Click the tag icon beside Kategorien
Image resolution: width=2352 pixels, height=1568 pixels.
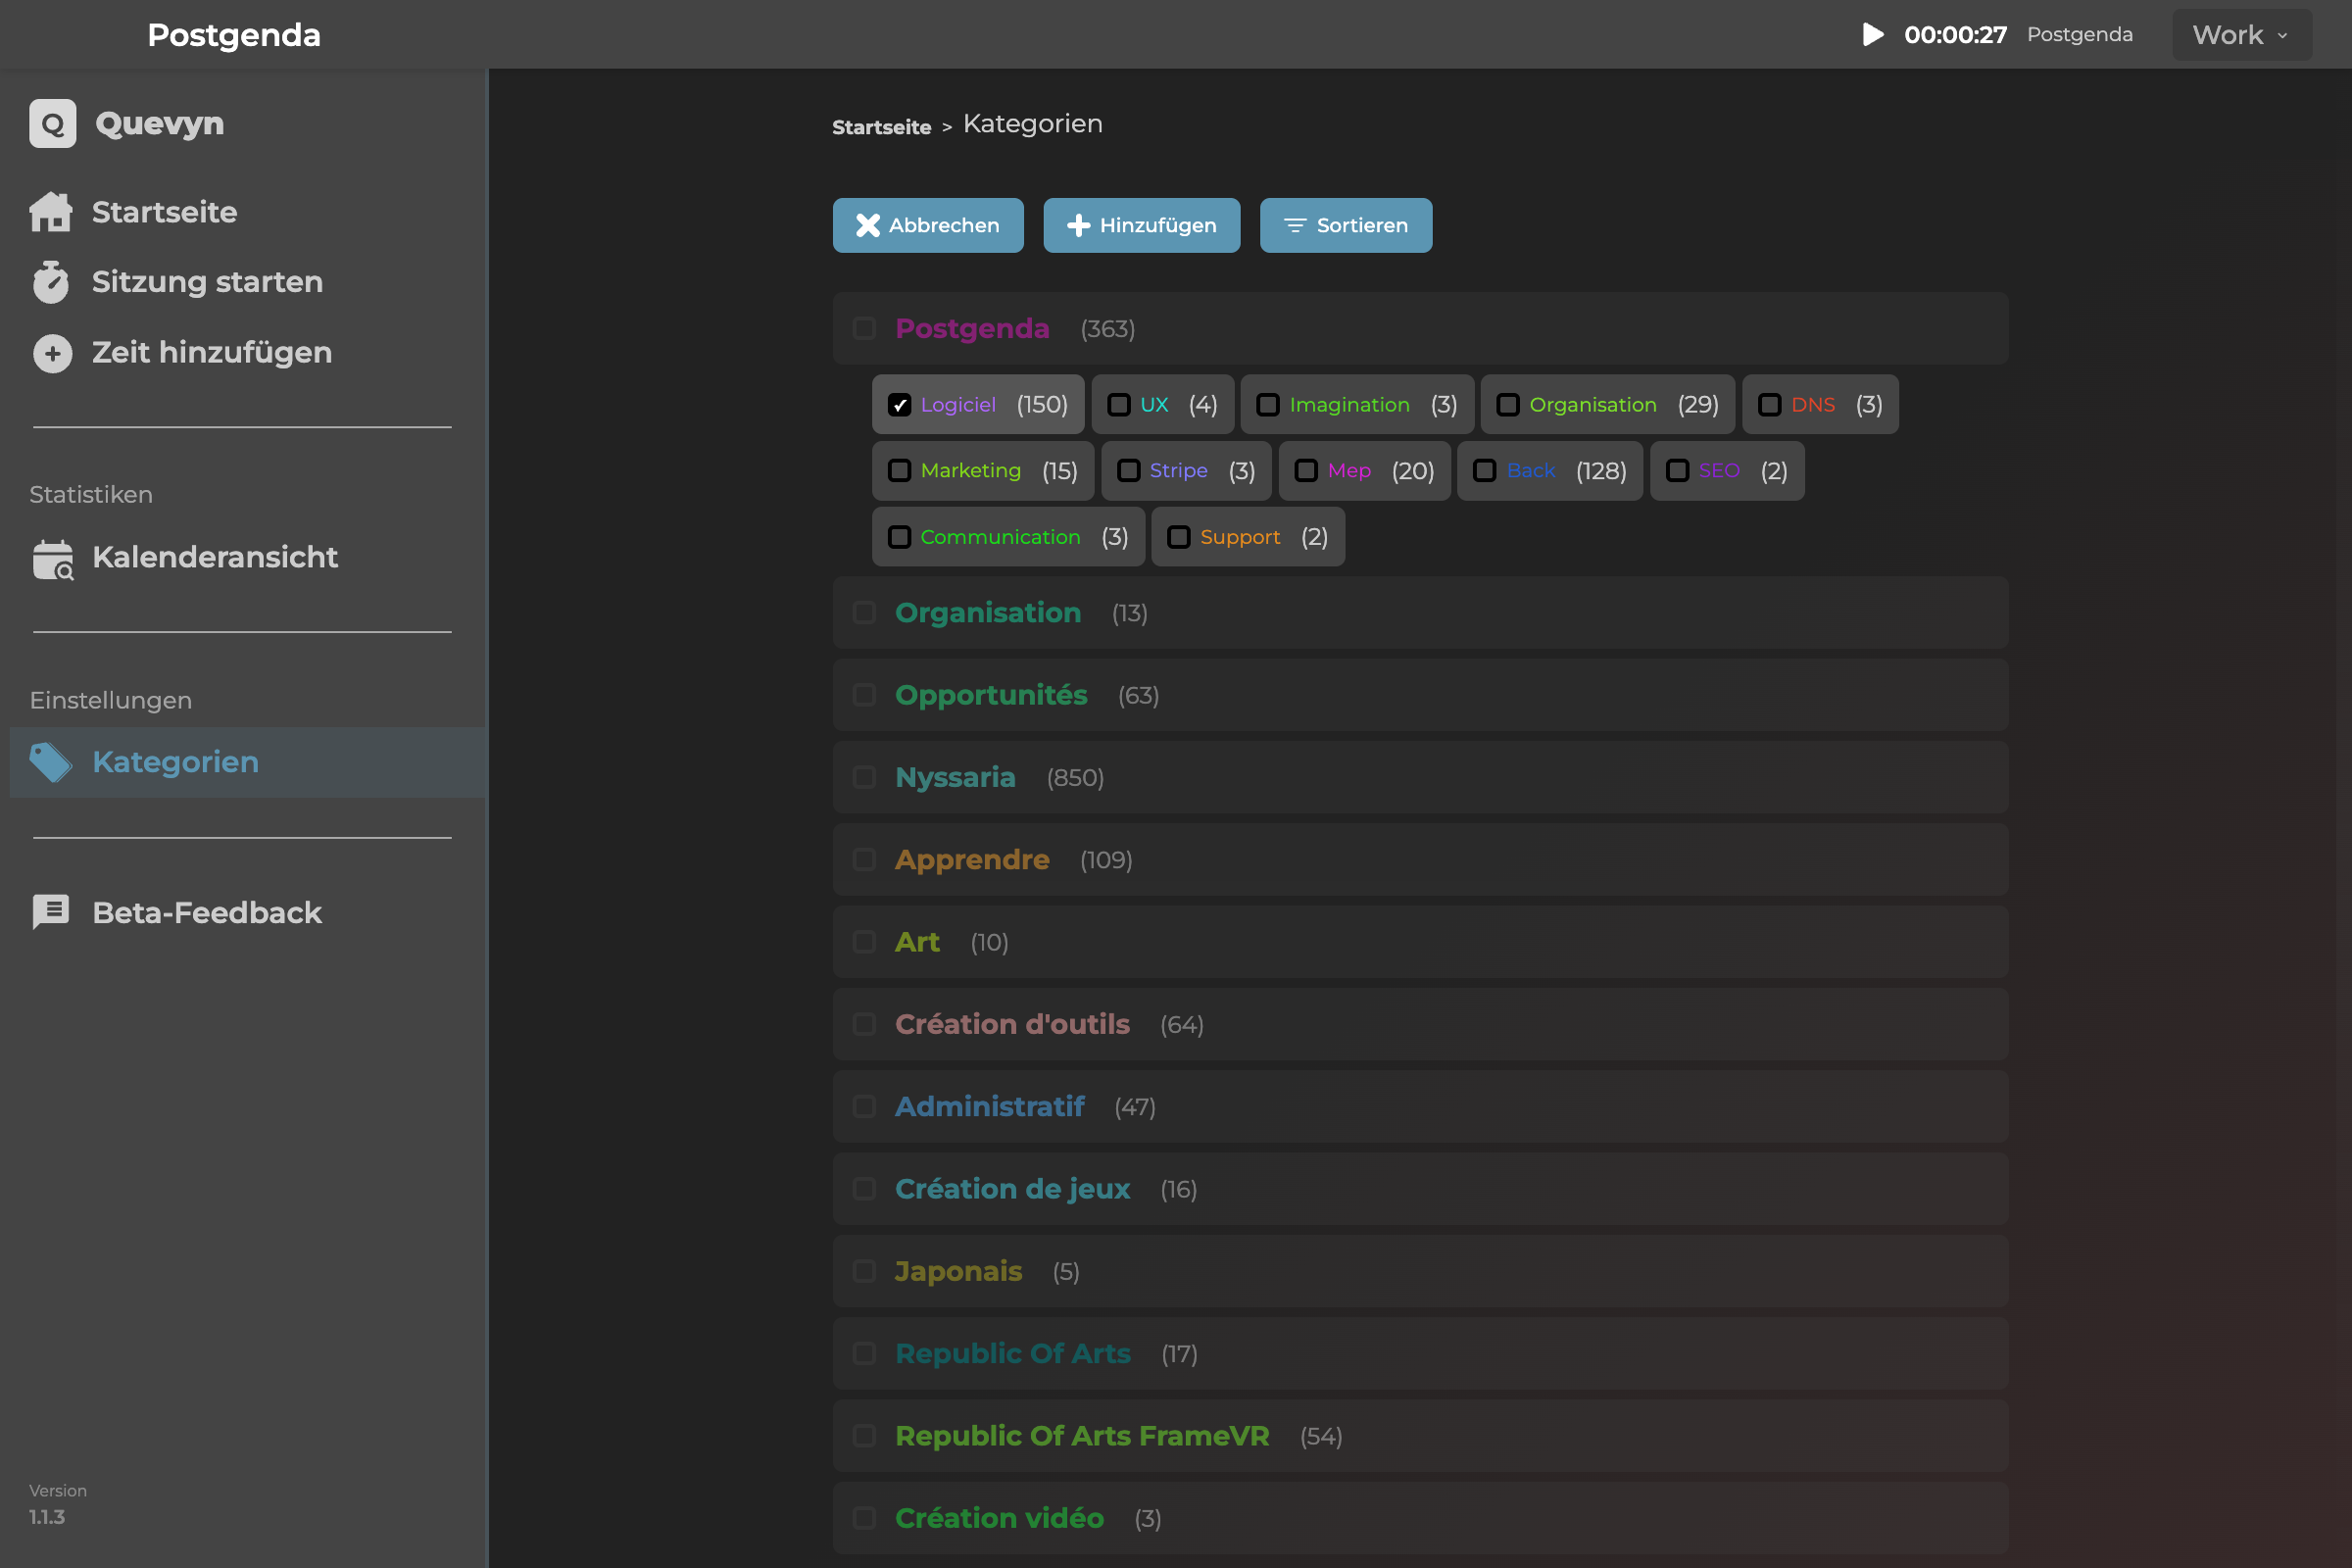point(50,763)
